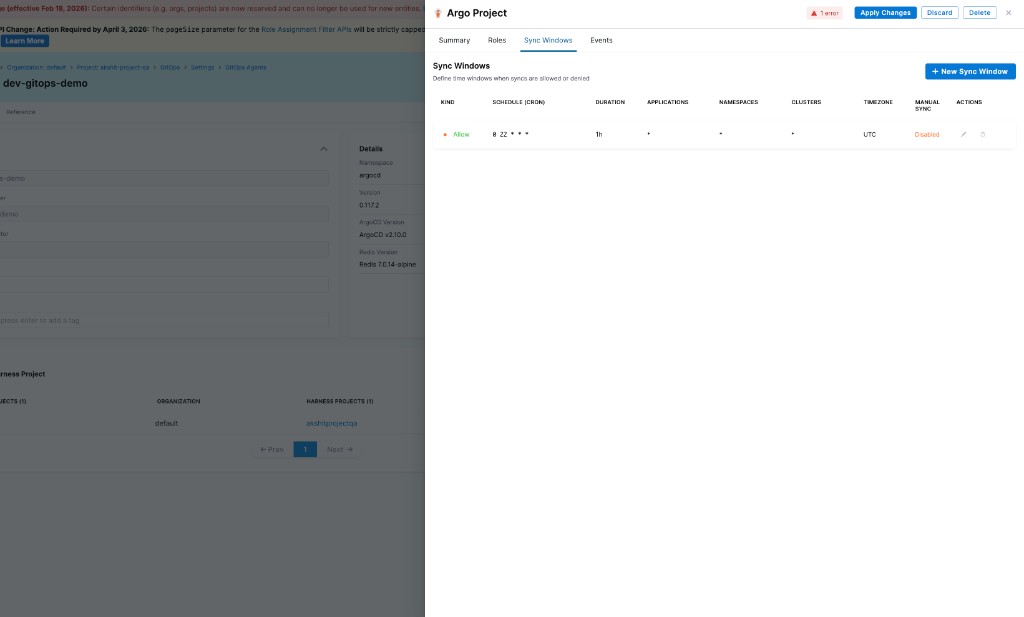Edit the Allow sync window with pencil icon
The width and height of the screenshot is (1024, 617).
coord(963,134)
